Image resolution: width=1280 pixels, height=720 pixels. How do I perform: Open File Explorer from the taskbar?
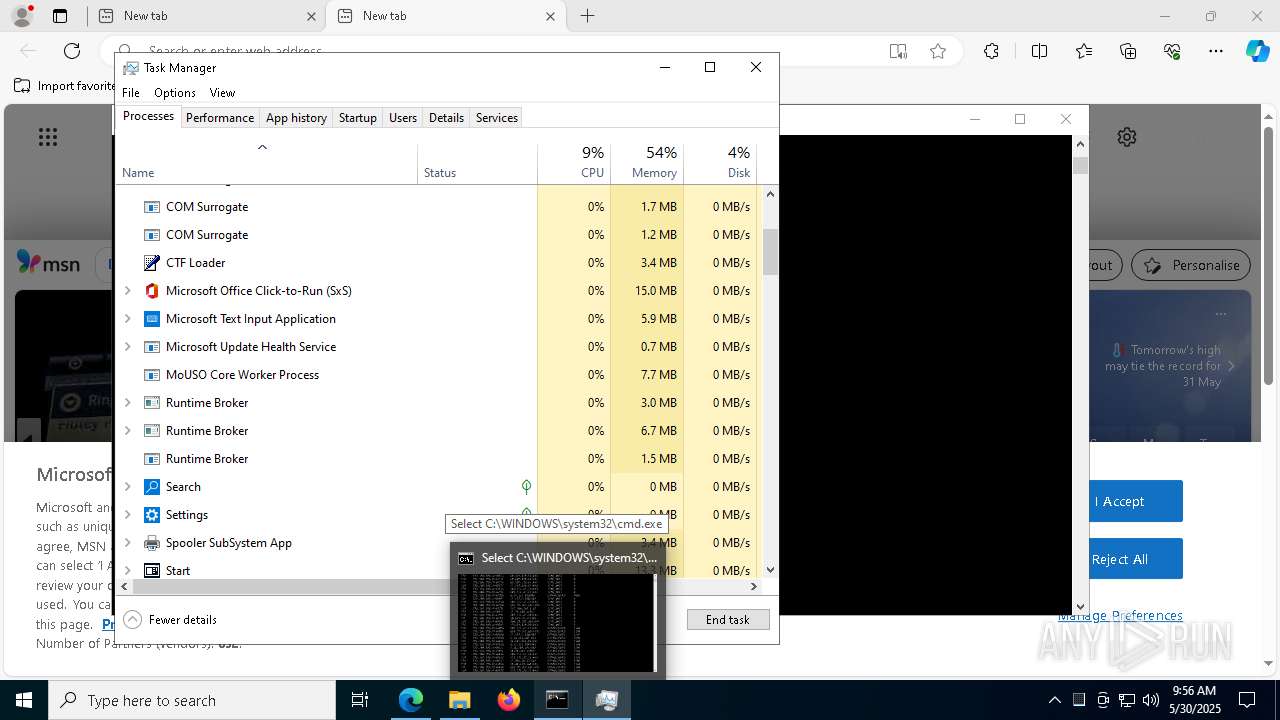459,700
